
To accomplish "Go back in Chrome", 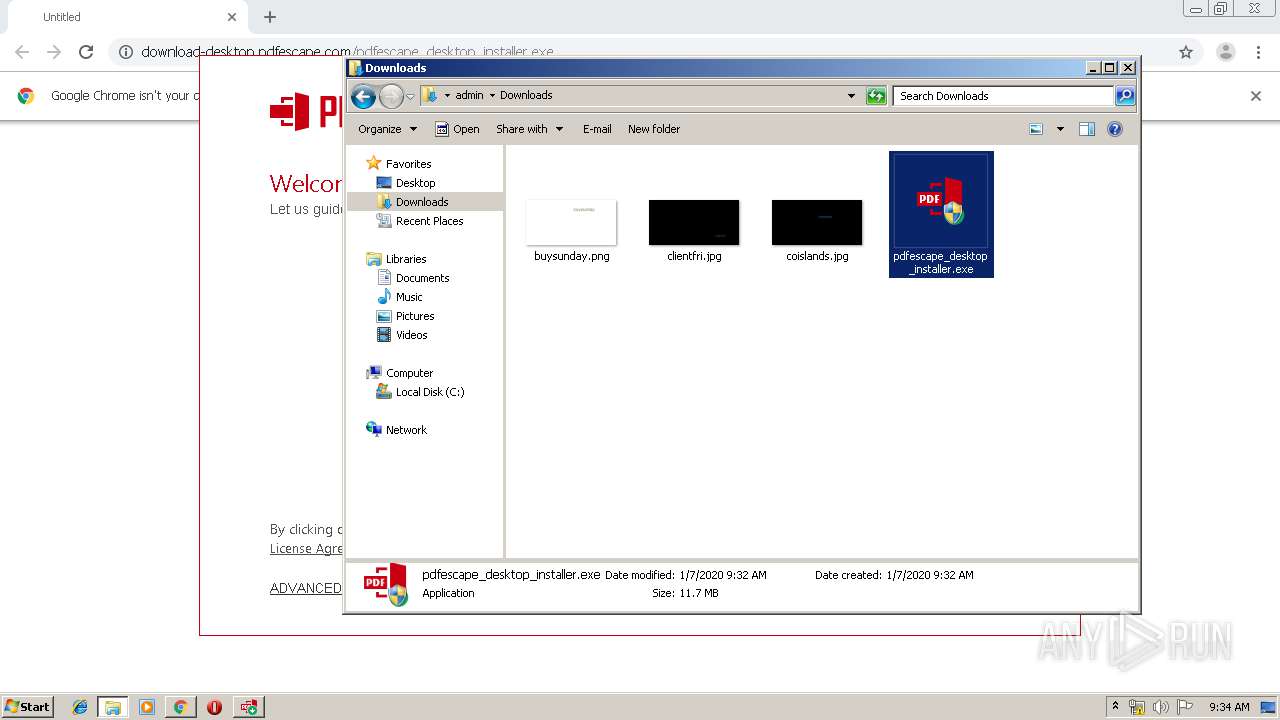I will (x=22, y=52).
